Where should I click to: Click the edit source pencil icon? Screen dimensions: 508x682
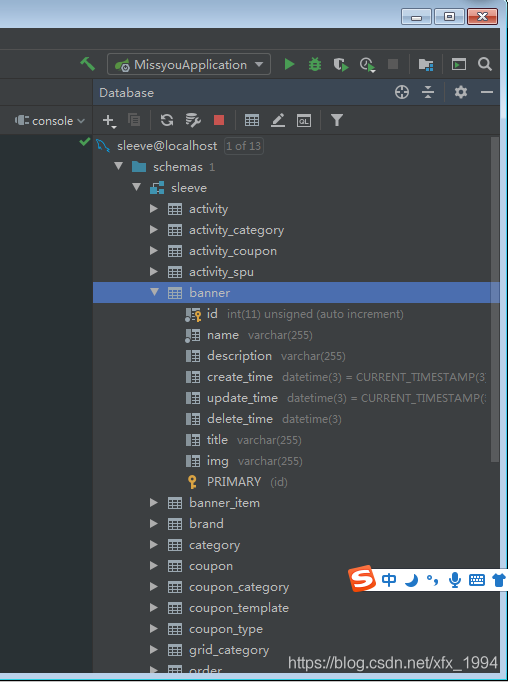[278, 120]
